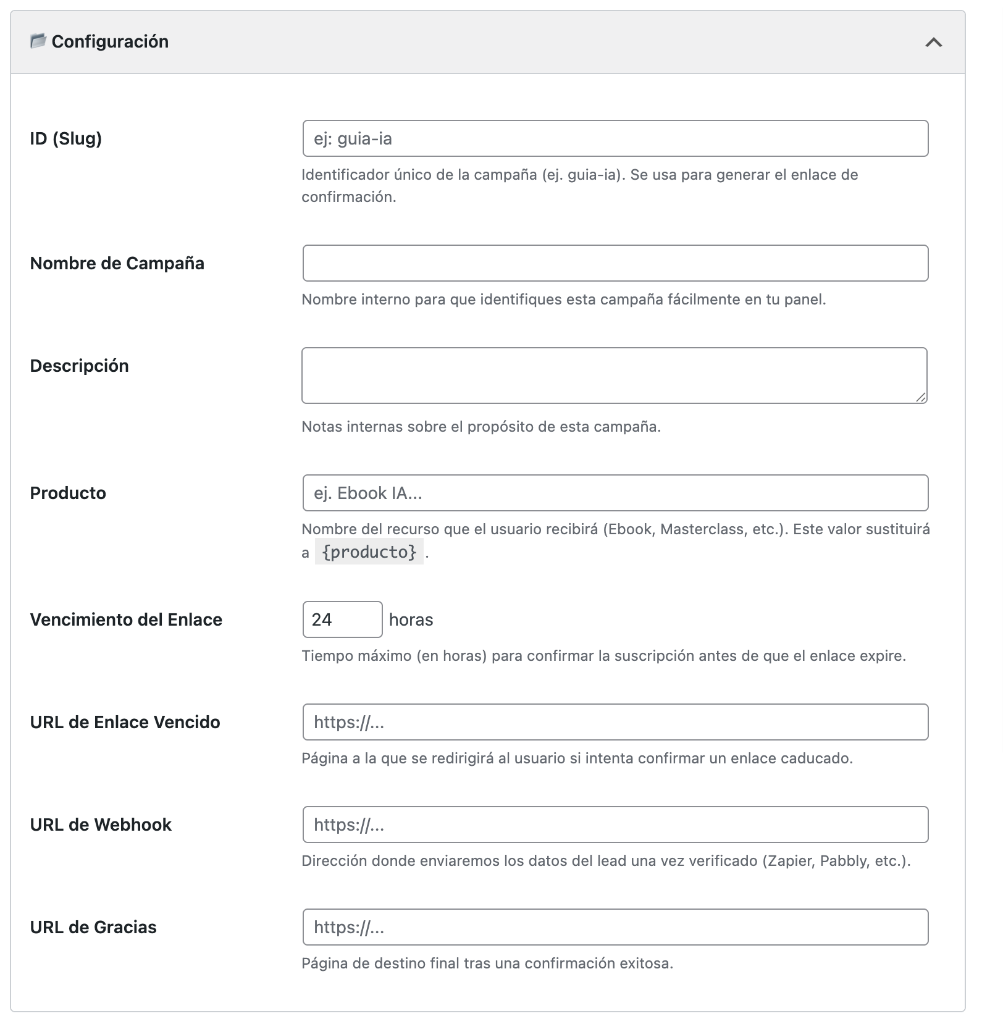Click the {producto} placeholder code tag
Viewport: 1003px width, 1024px height.
[369, 553]
